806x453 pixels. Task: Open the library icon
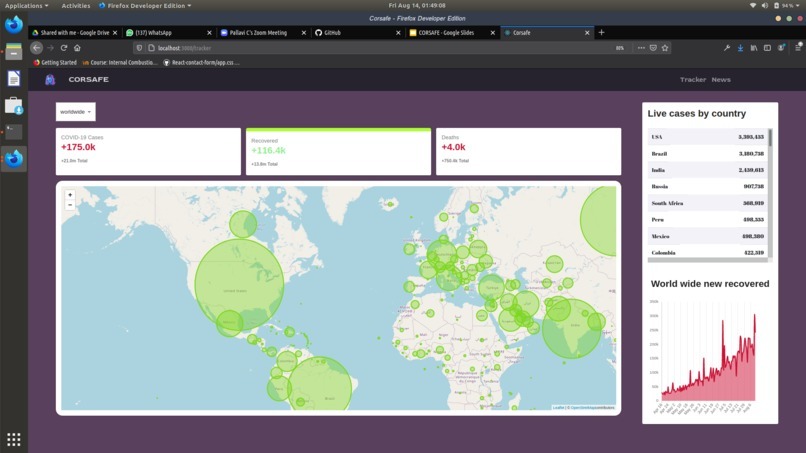pyautogui.click(x=754, y=48)
